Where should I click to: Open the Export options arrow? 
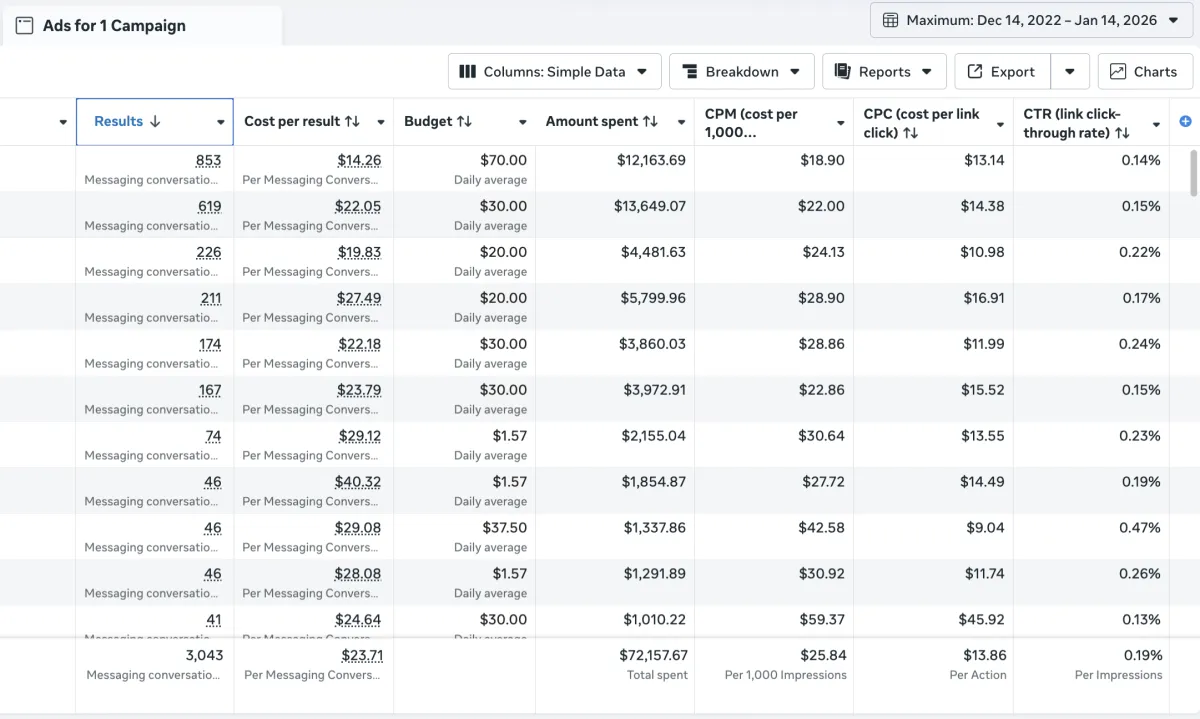coord(1070,72)
